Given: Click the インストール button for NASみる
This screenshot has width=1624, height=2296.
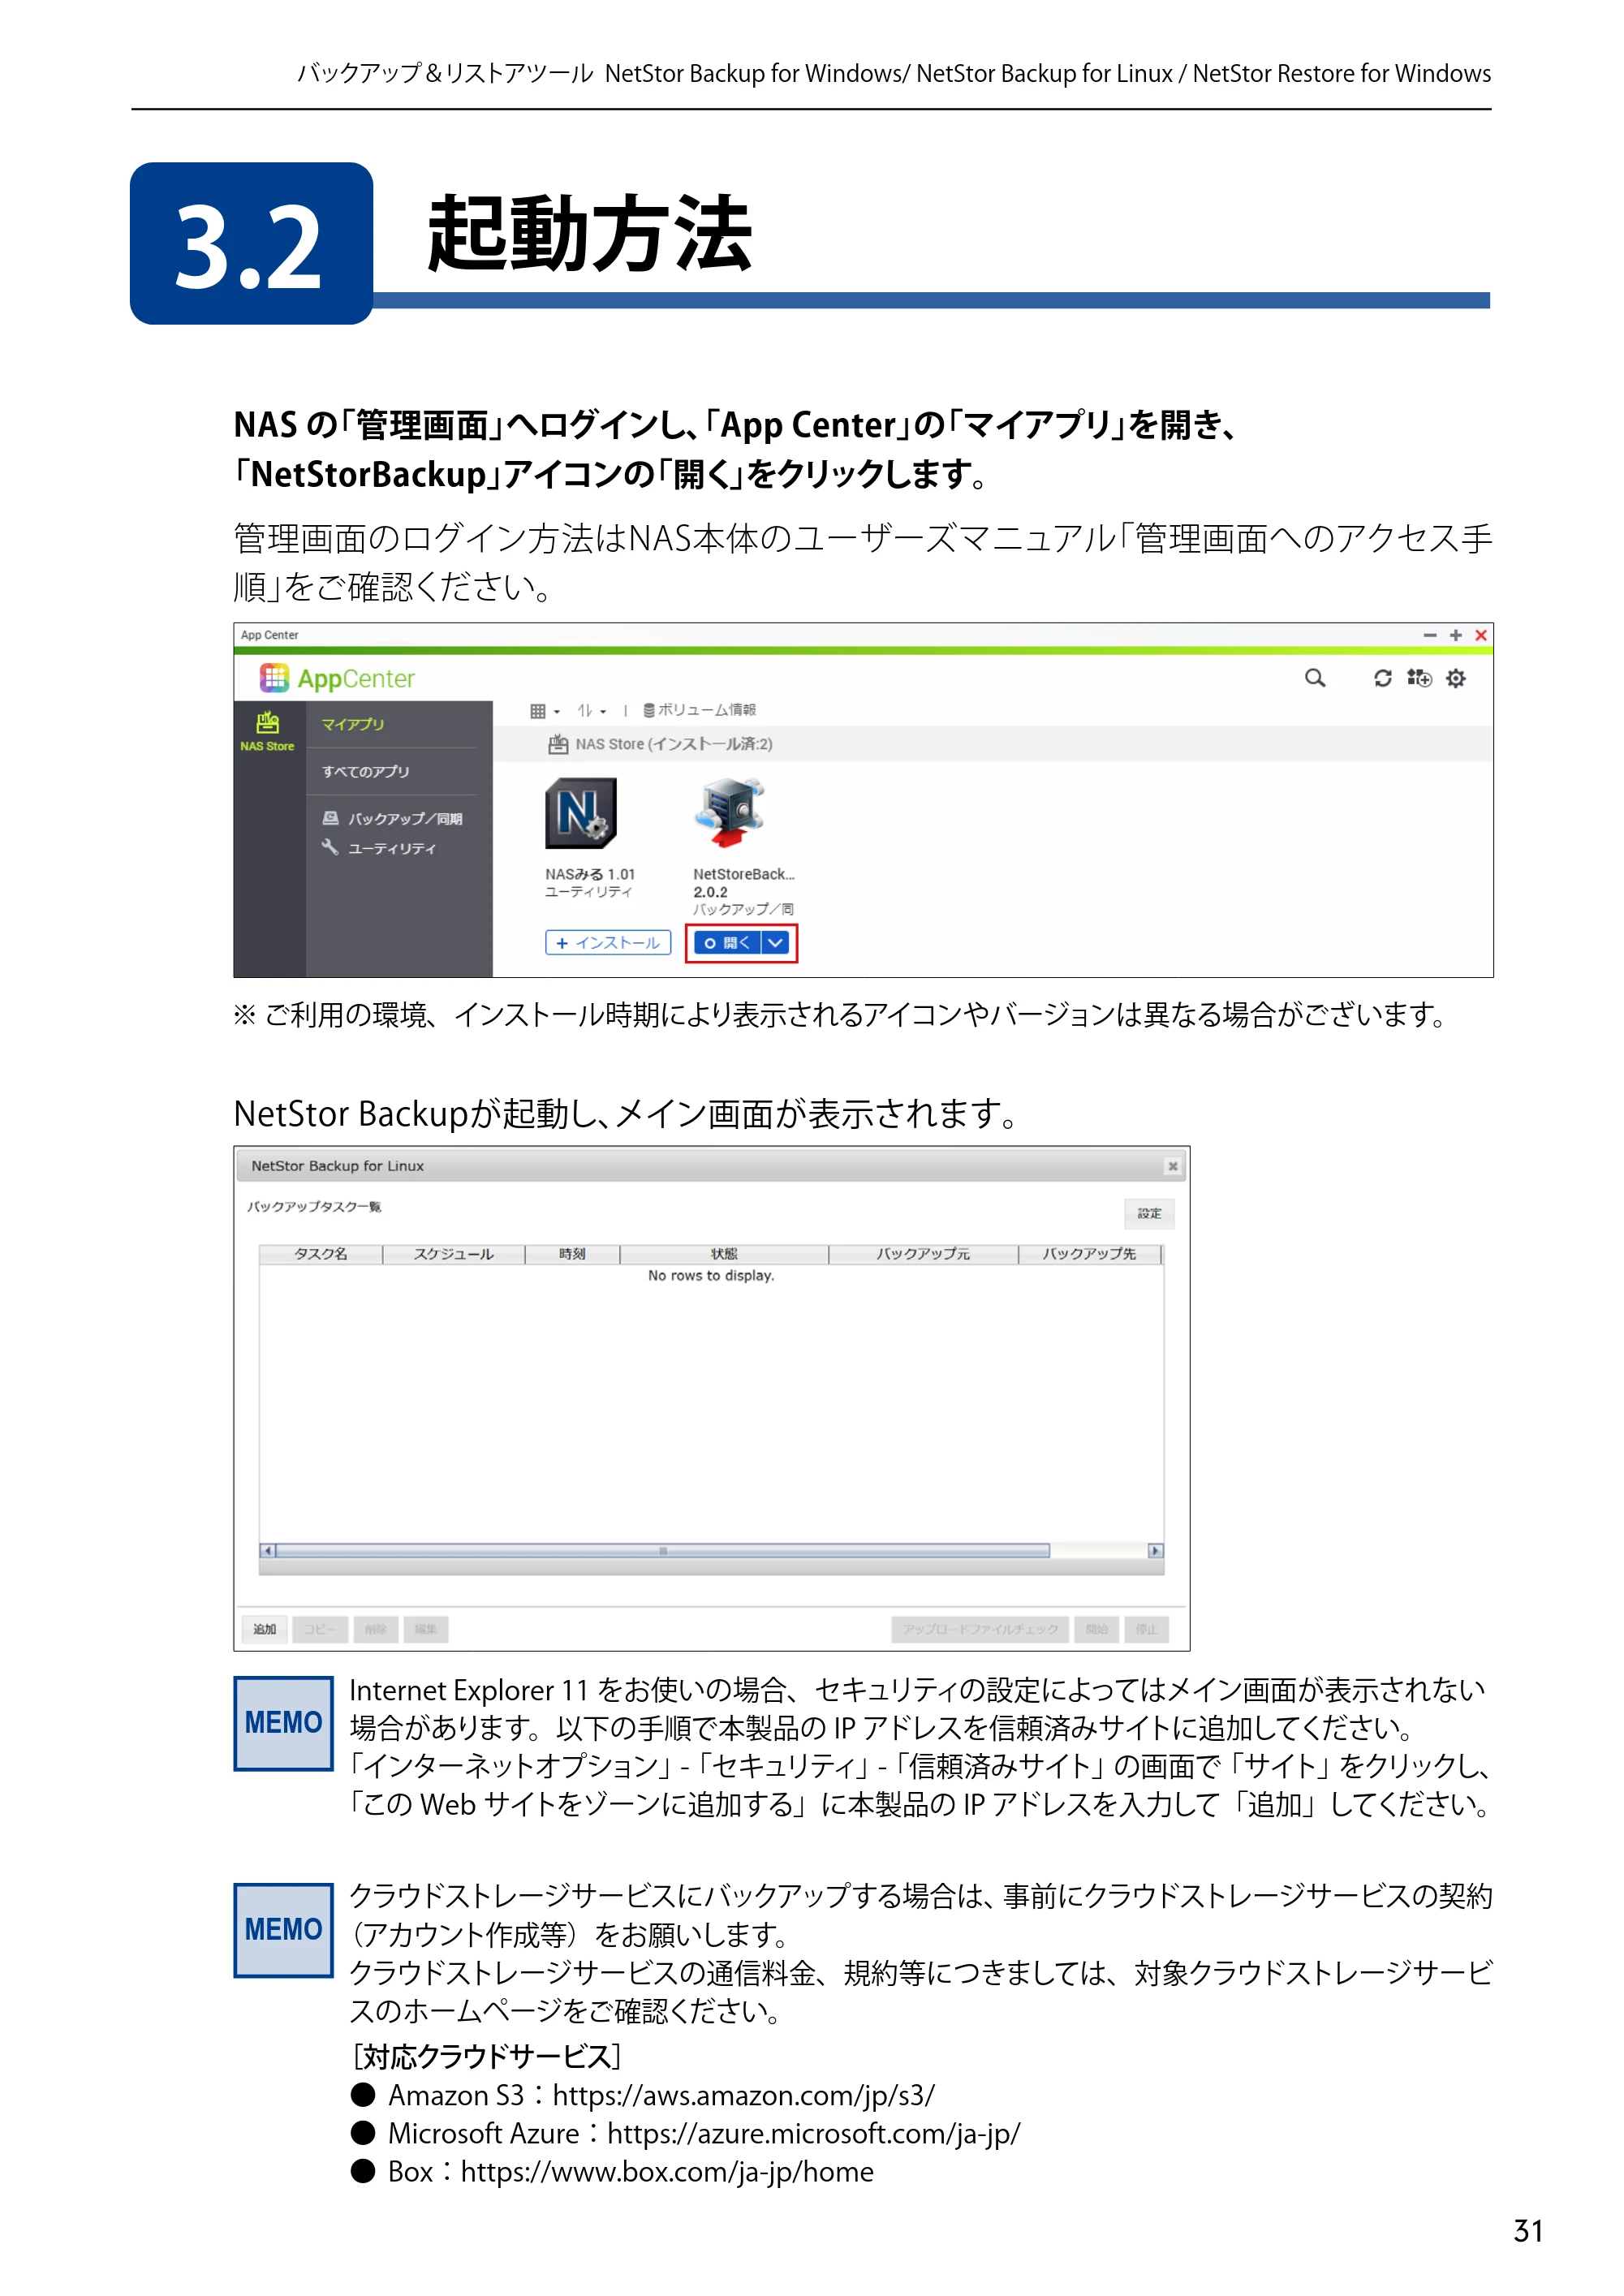Looking at the screenshot, I should pyautogui.click(x=608, y=942).
